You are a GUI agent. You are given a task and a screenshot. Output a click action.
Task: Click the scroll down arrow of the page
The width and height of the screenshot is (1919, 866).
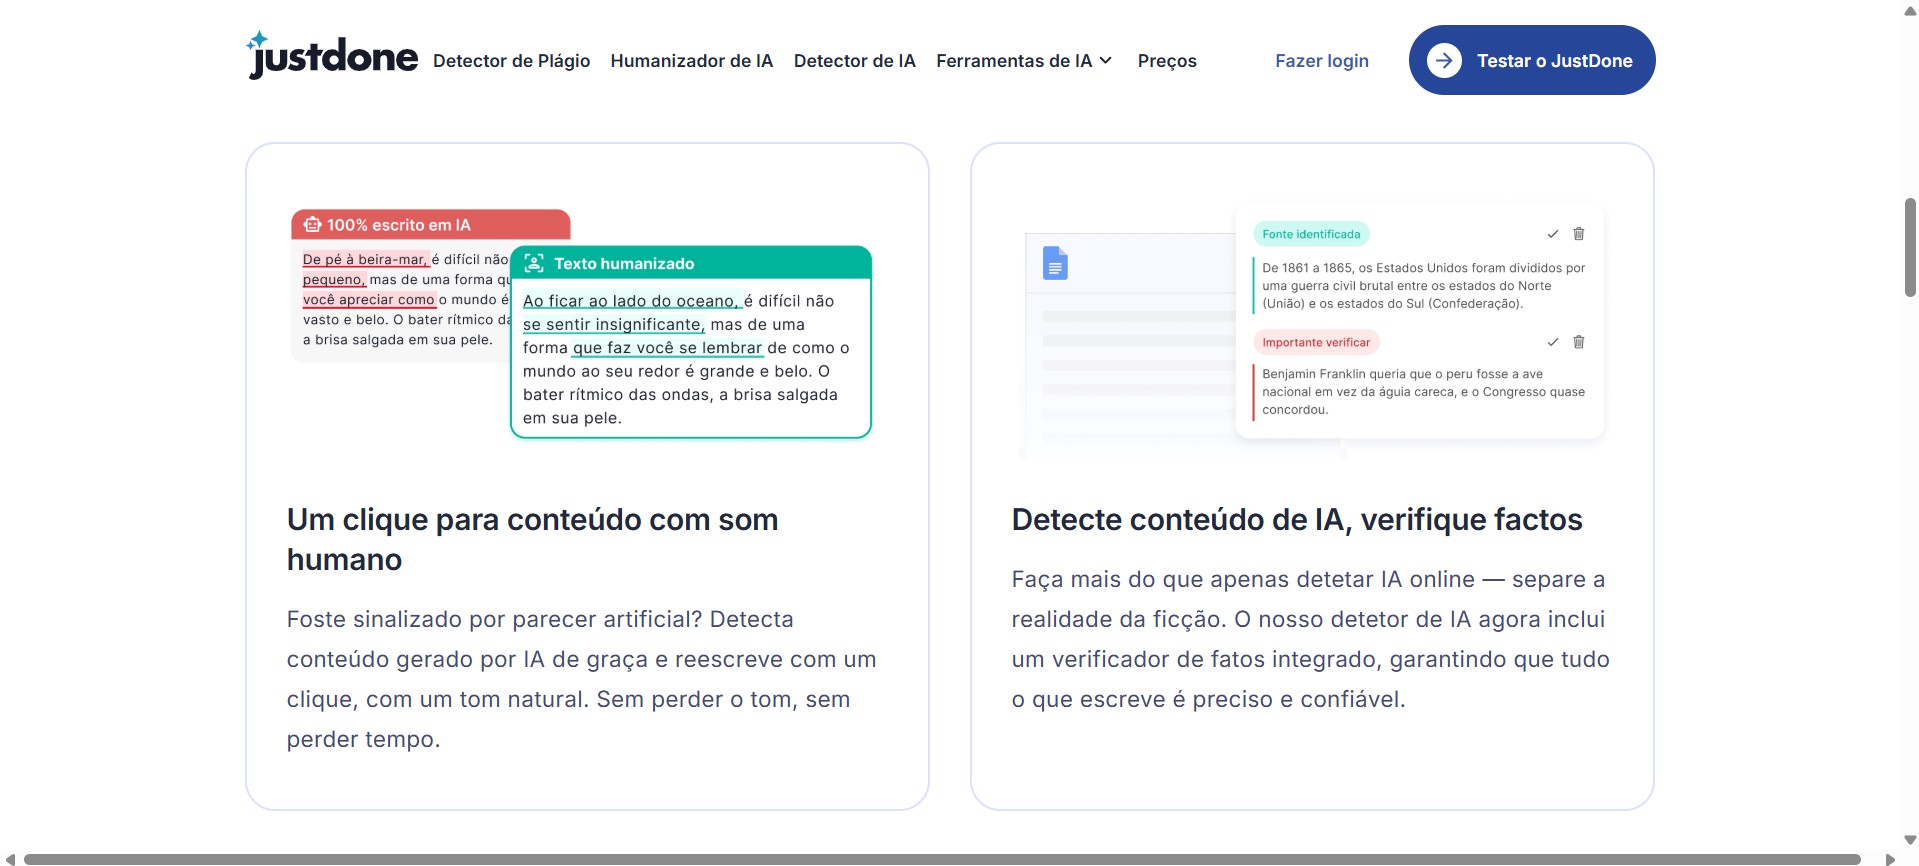pos(1910,841)
